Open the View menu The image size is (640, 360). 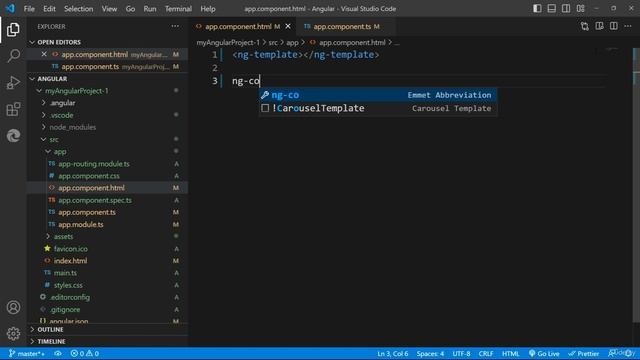point(109,9)
